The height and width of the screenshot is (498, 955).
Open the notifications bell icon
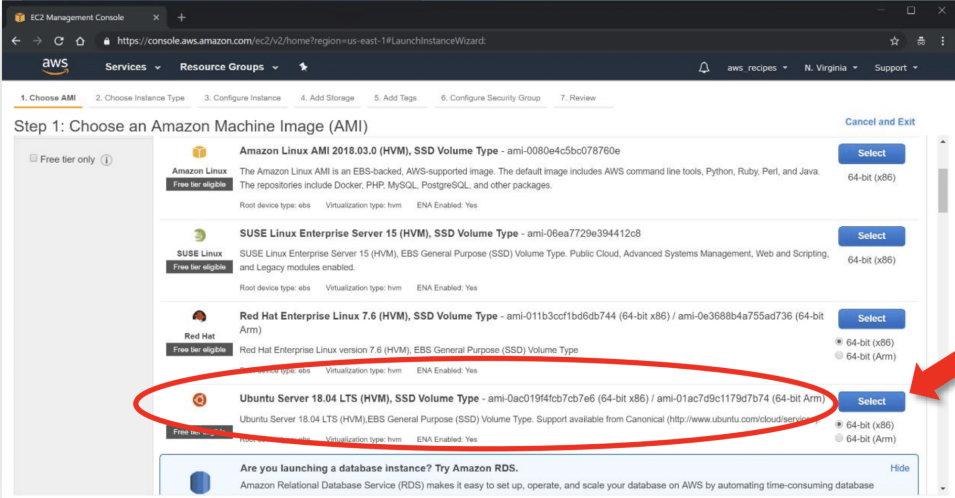(703, 68)
